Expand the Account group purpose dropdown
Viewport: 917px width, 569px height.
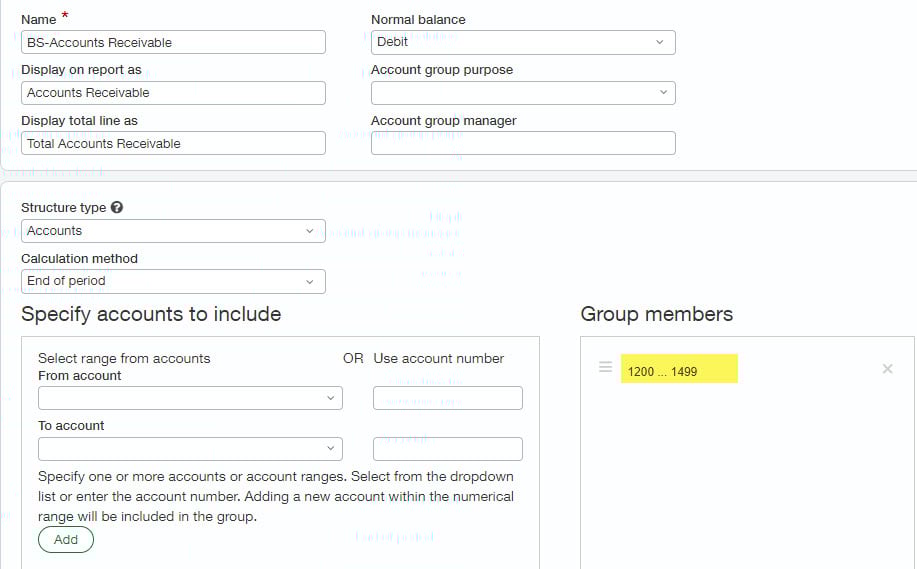[x=523, y=93]
